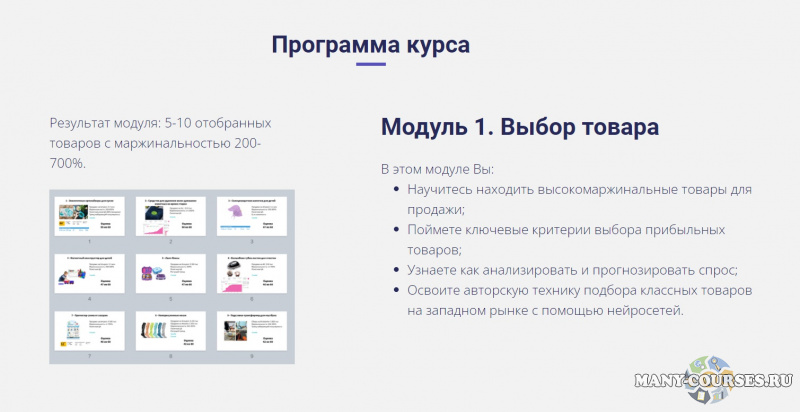Select the bullet about высокомаржинальные товары
Image resolution: width=800 pixels, height=412 pixels.
(575, 198)
